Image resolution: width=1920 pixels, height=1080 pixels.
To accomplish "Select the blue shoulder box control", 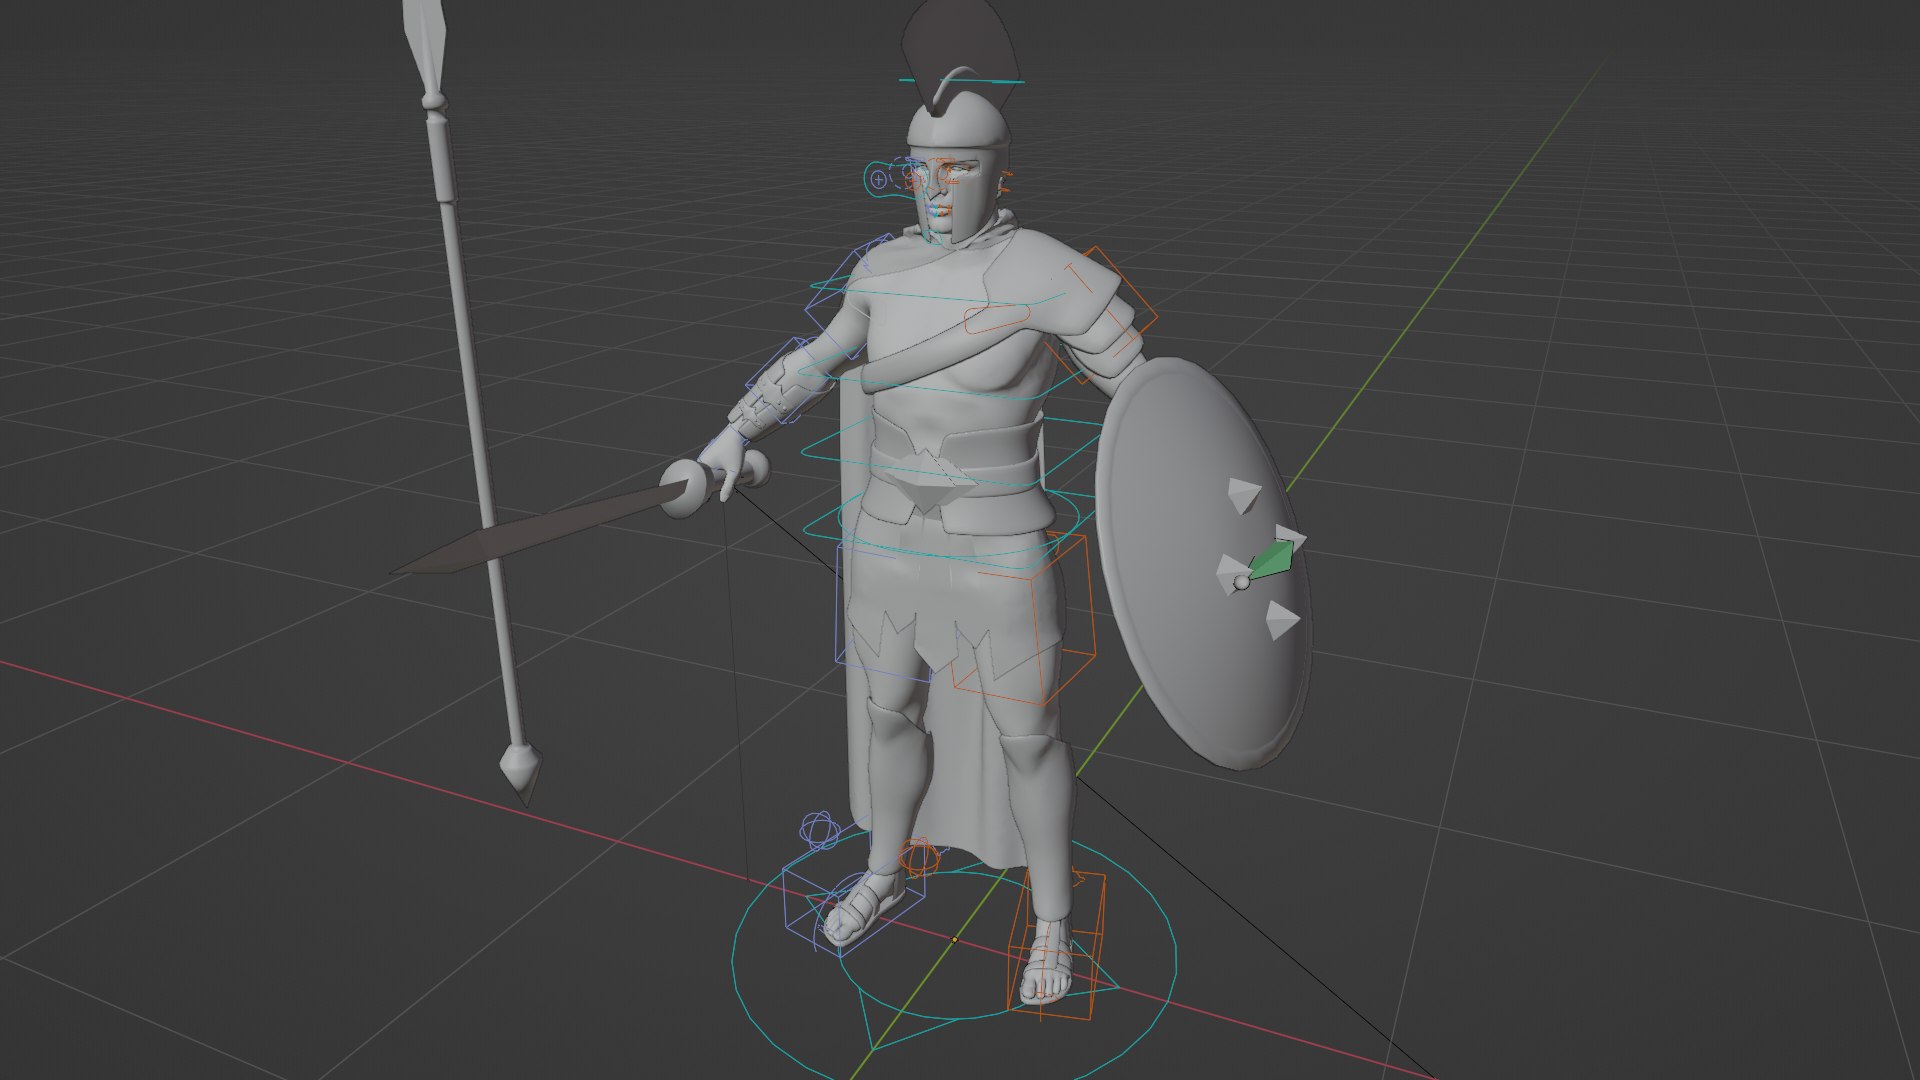I will tap(850, 298).
